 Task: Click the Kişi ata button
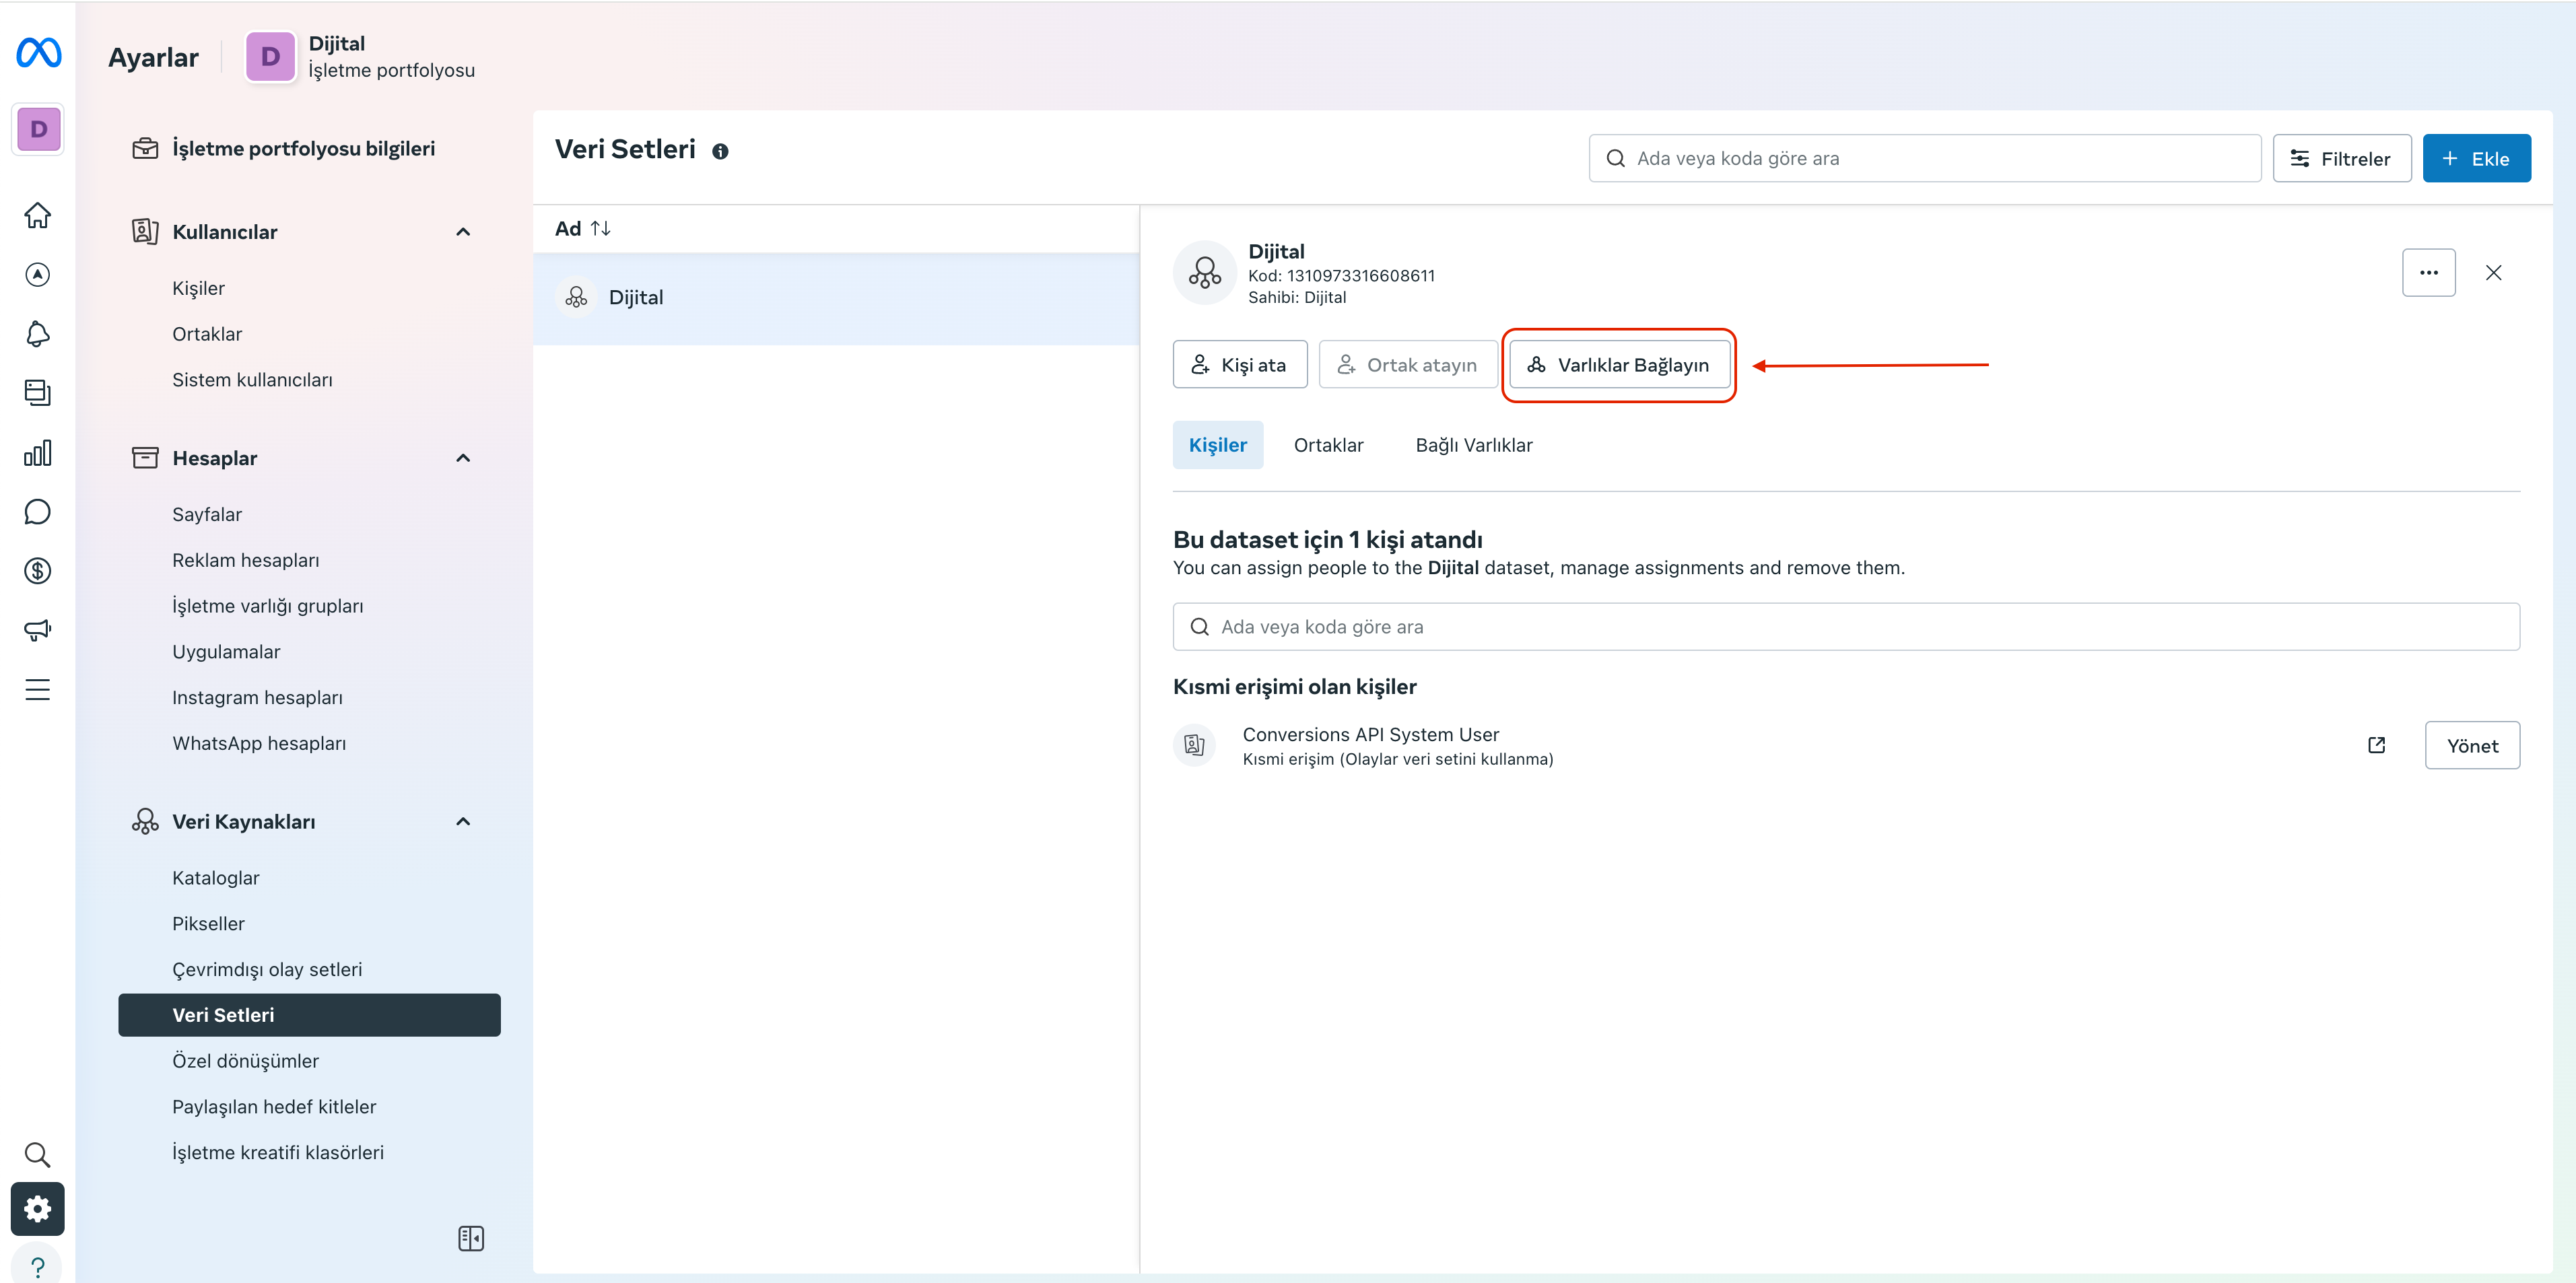point(1239,365)
